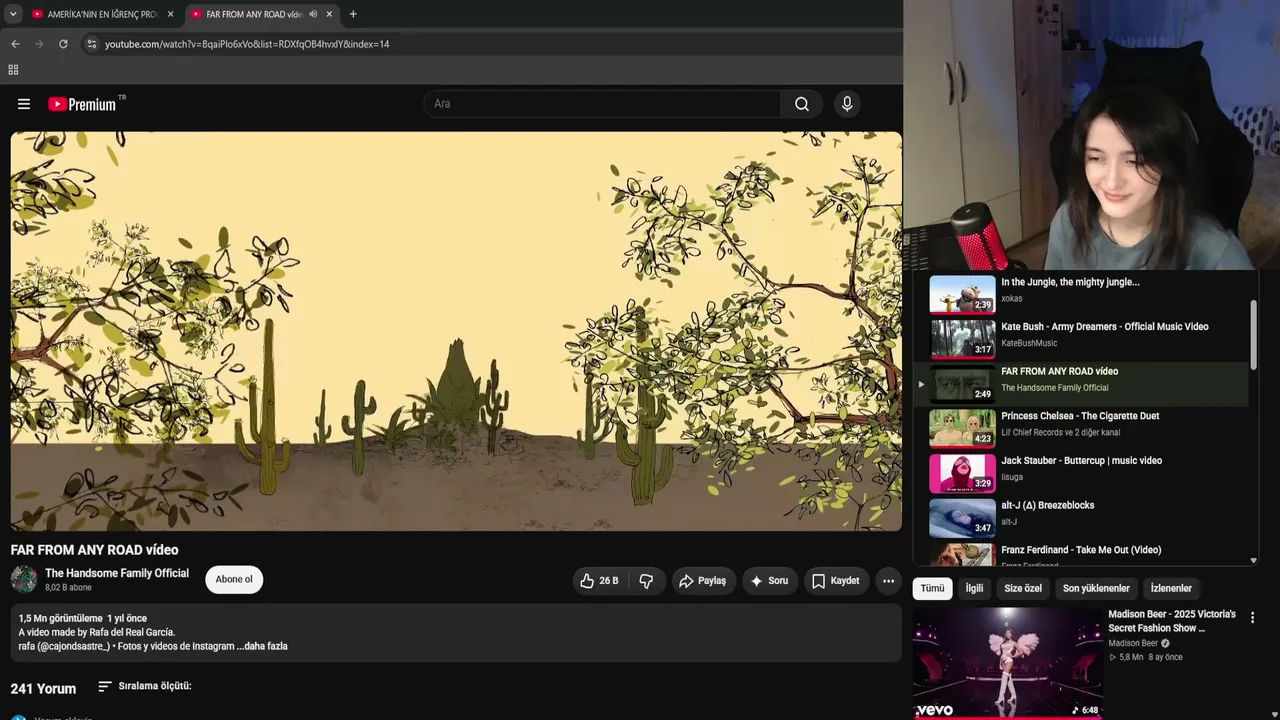Open the tab search dropdown arrow
Viewport: 1280px width, 720px height.
13,14
